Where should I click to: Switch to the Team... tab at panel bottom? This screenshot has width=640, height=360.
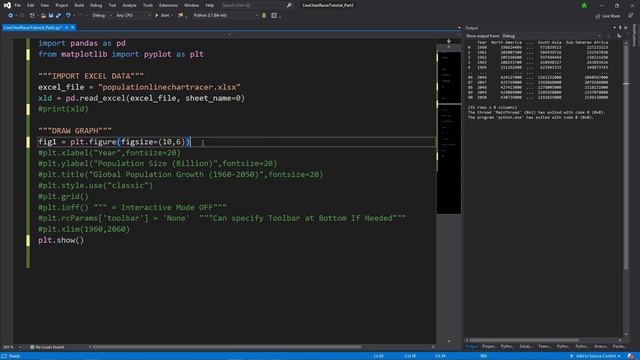[544, 346]
